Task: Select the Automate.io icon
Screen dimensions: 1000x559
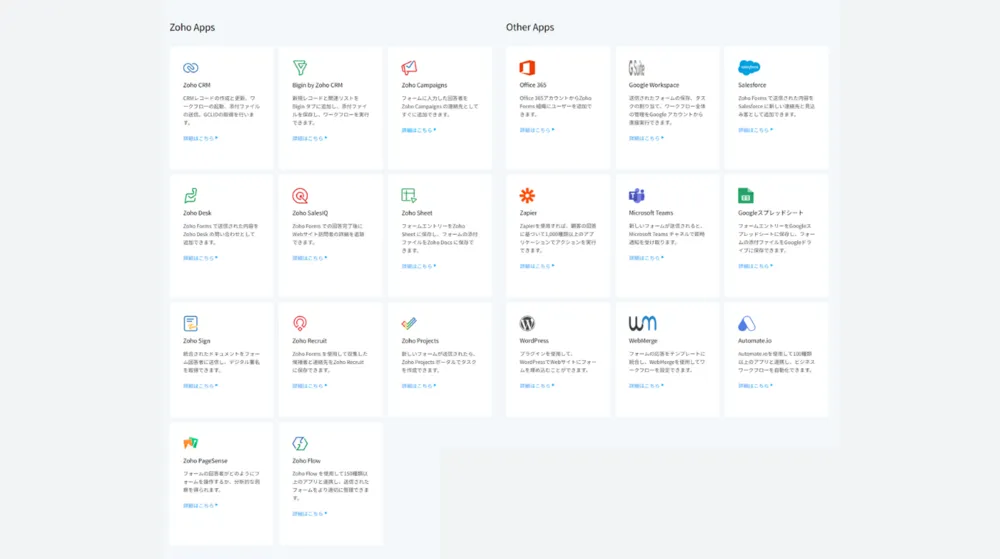Action: (x=747, y=323)
